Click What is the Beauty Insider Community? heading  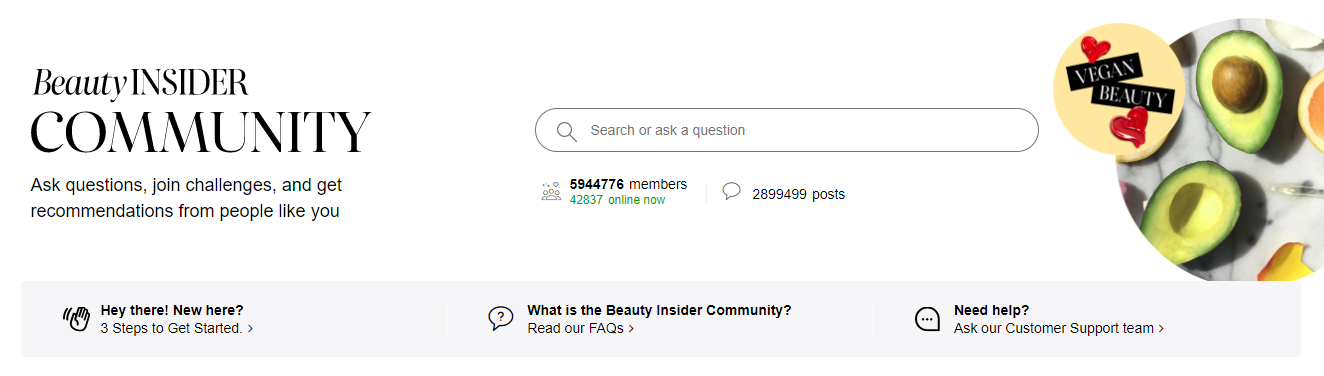click(x=659, y=310)
